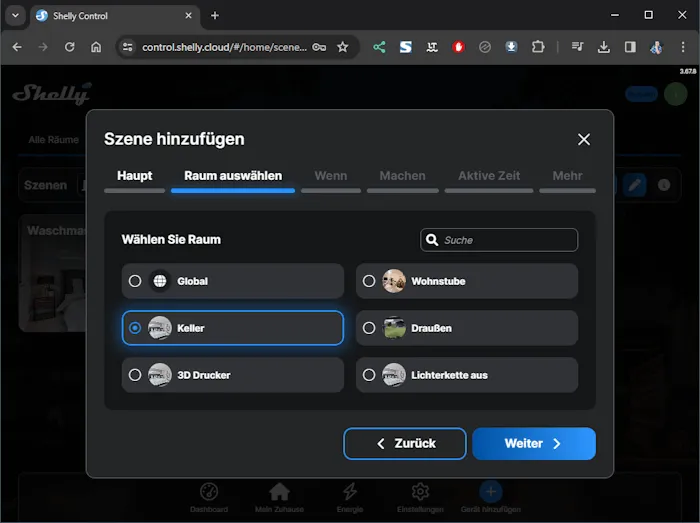Focus the Suche room search field
Image resolution: width=700 pixels, height=523 pixels.
pyautogui.click(x=508, y=240)
